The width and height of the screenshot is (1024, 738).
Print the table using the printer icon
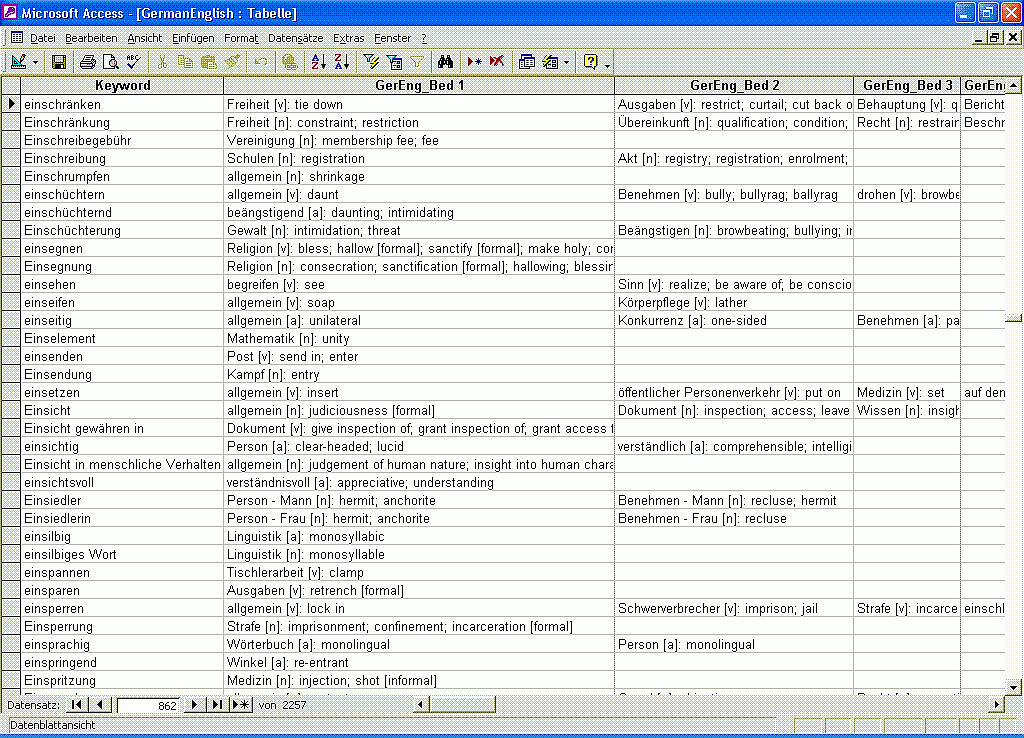tap(88, 62)
